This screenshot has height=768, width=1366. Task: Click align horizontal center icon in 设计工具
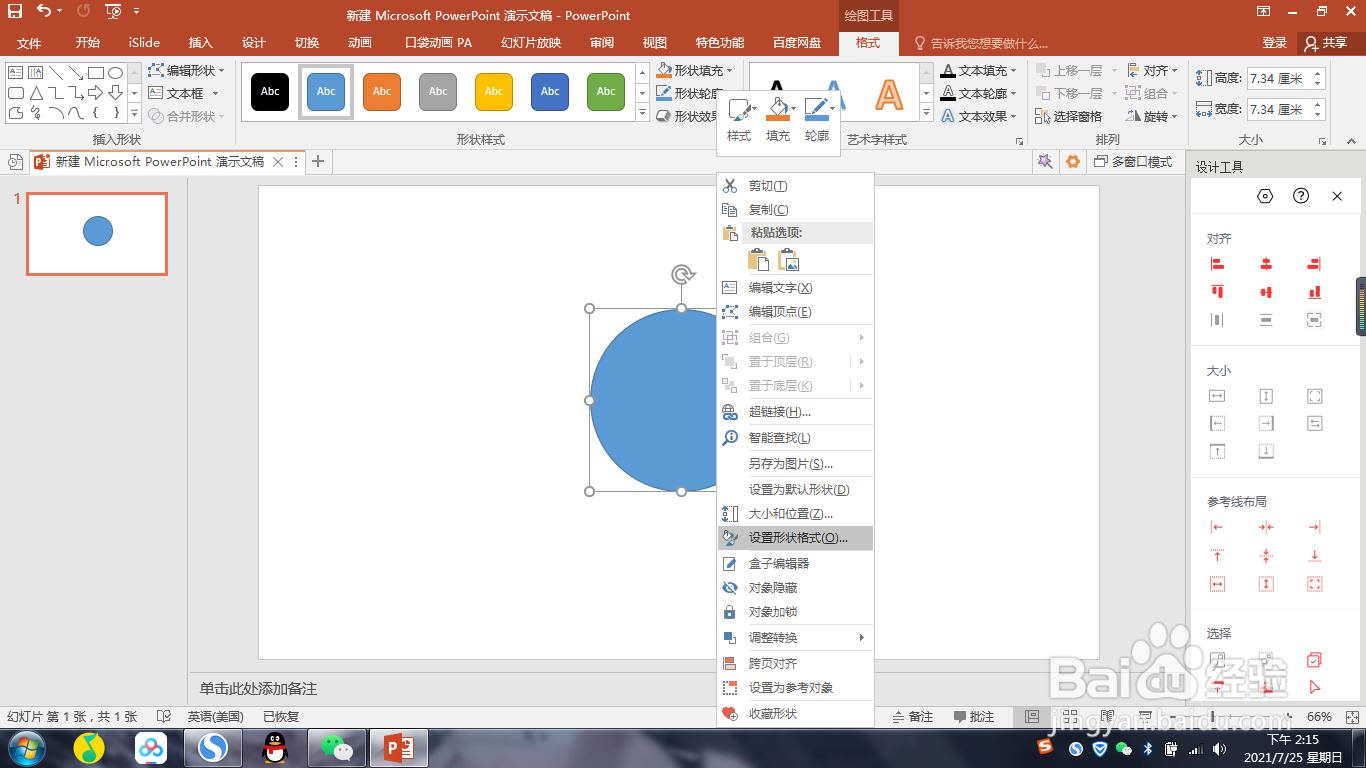click(1266, 264)
